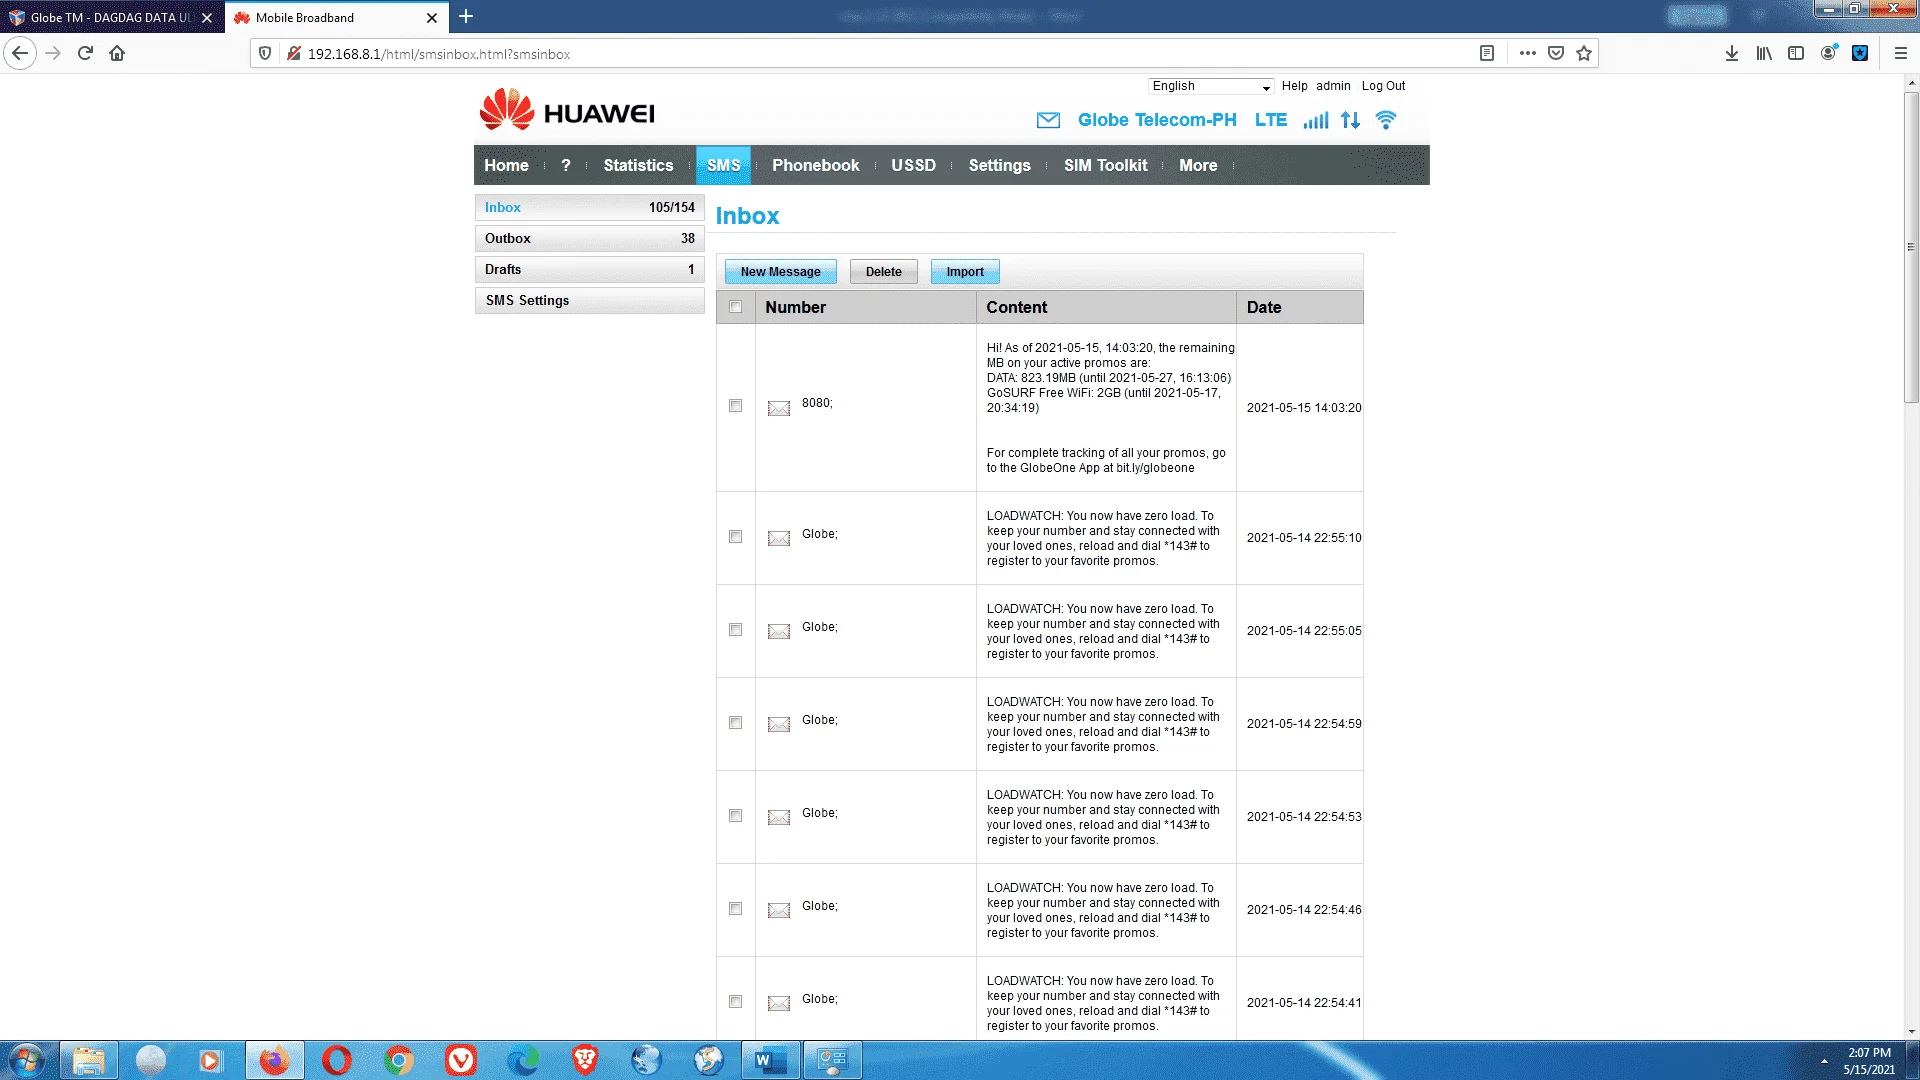Click the Delete button

(x=884, y=272)
